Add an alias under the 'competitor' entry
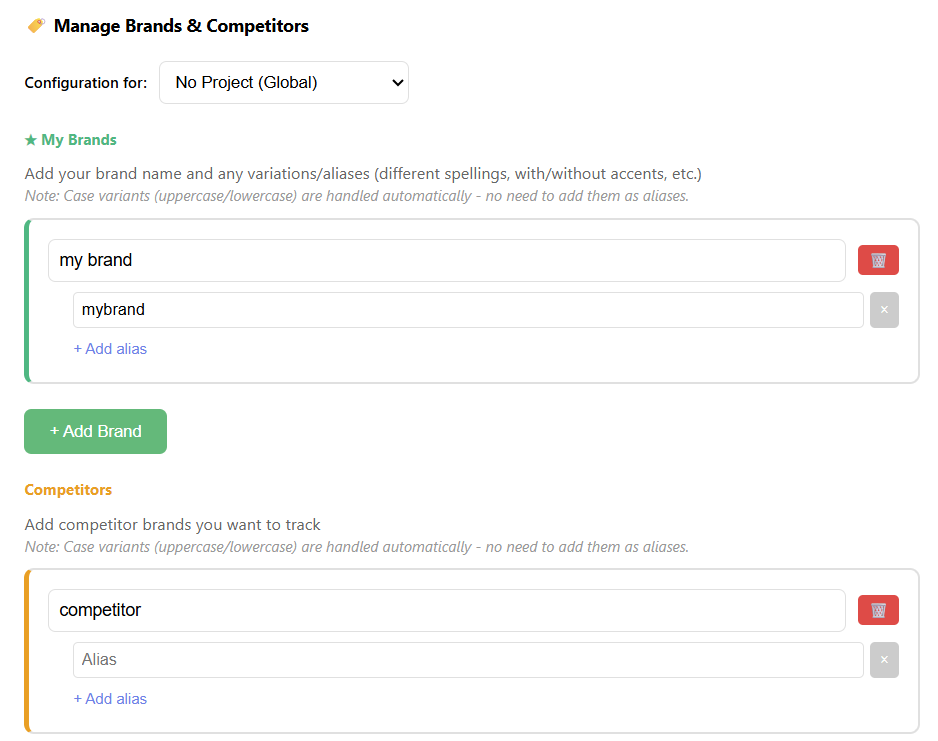Image resolution: width=938 pixels, height=741 pixels. (110, 699)
